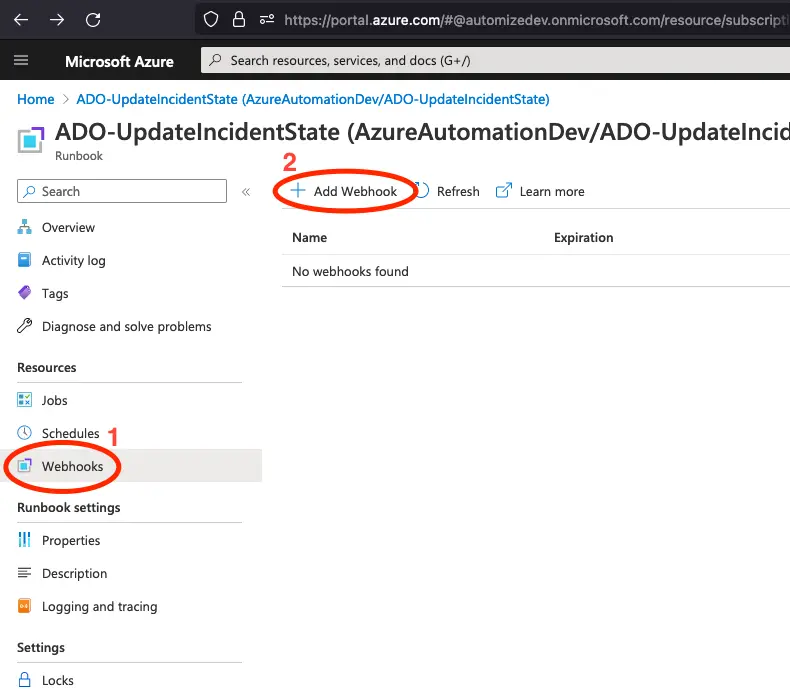This screenshot has width=790, height=700.
Task: Open the Azure portal hamburger menu
Action: [21, 61]
